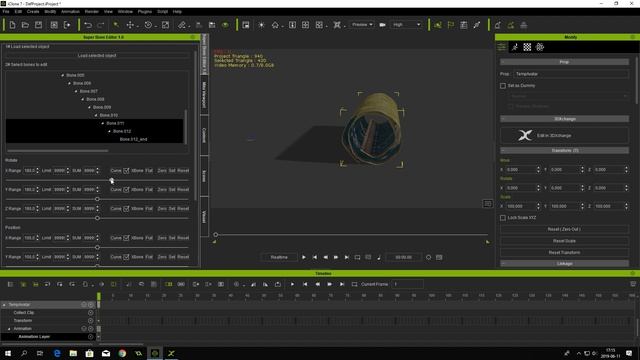Open the Edge browser from taskbar
This screenshot has height=360, width=640.
coord(57,353)
